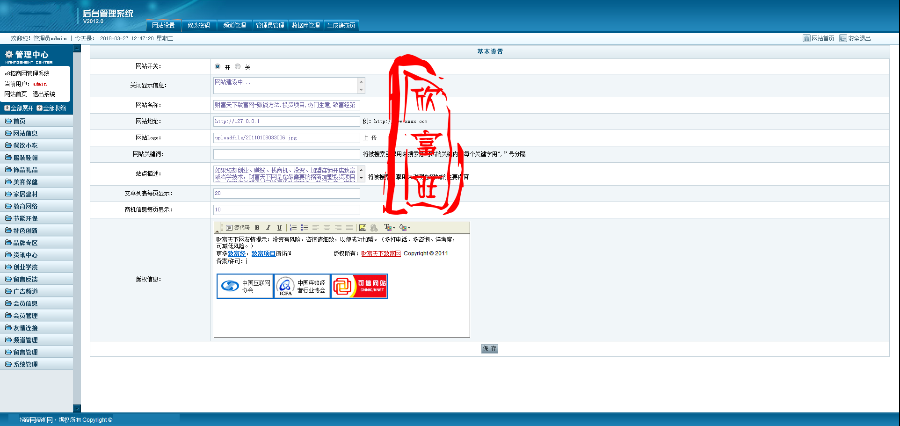900x426 pixels.
Task: Focus the empty 网站关键词 keywords field
Action: (286, 154)
